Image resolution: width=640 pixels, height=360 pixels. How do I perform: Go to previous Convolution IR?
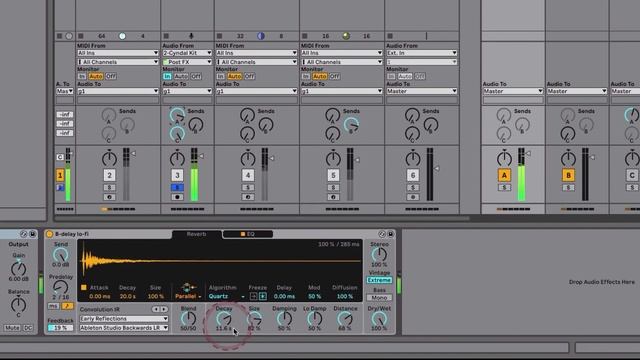click(x=156, y=309)
